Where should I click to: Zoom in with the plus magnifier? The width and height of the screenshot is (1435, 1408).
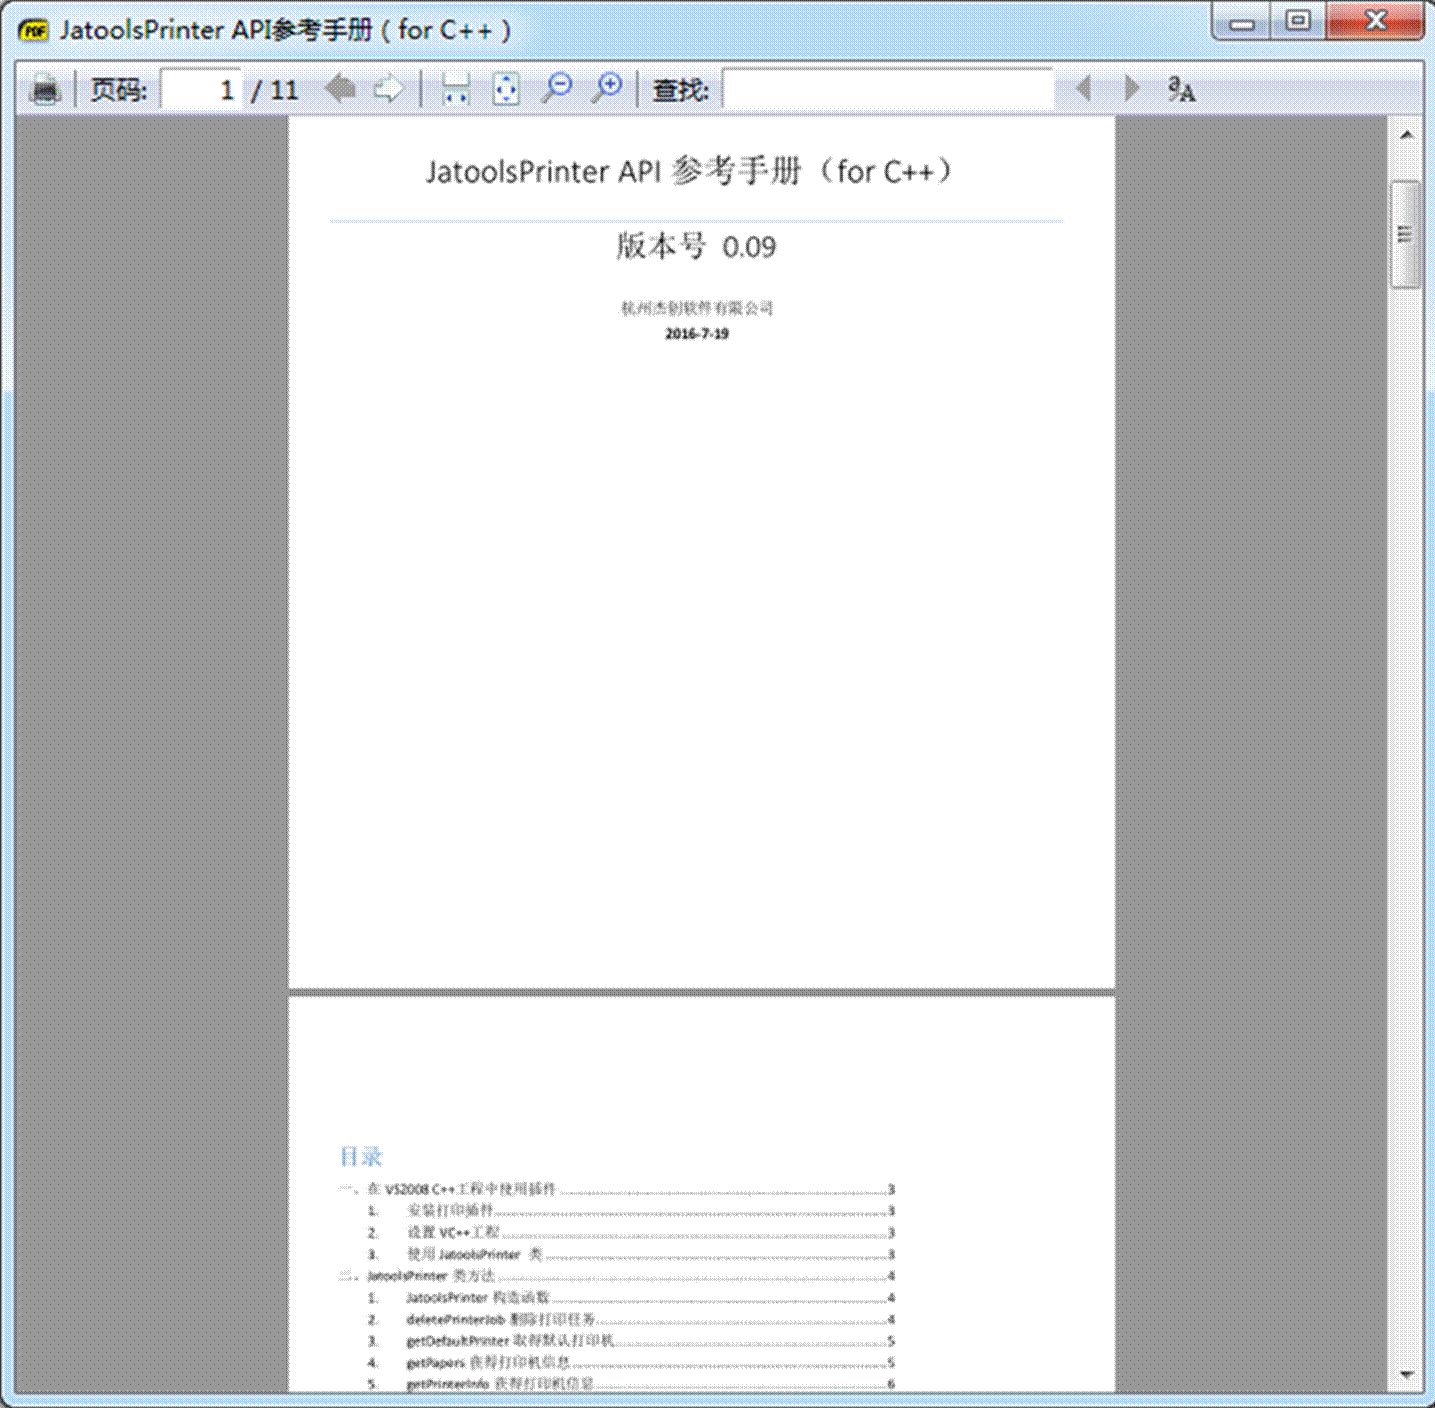(606, 89)
